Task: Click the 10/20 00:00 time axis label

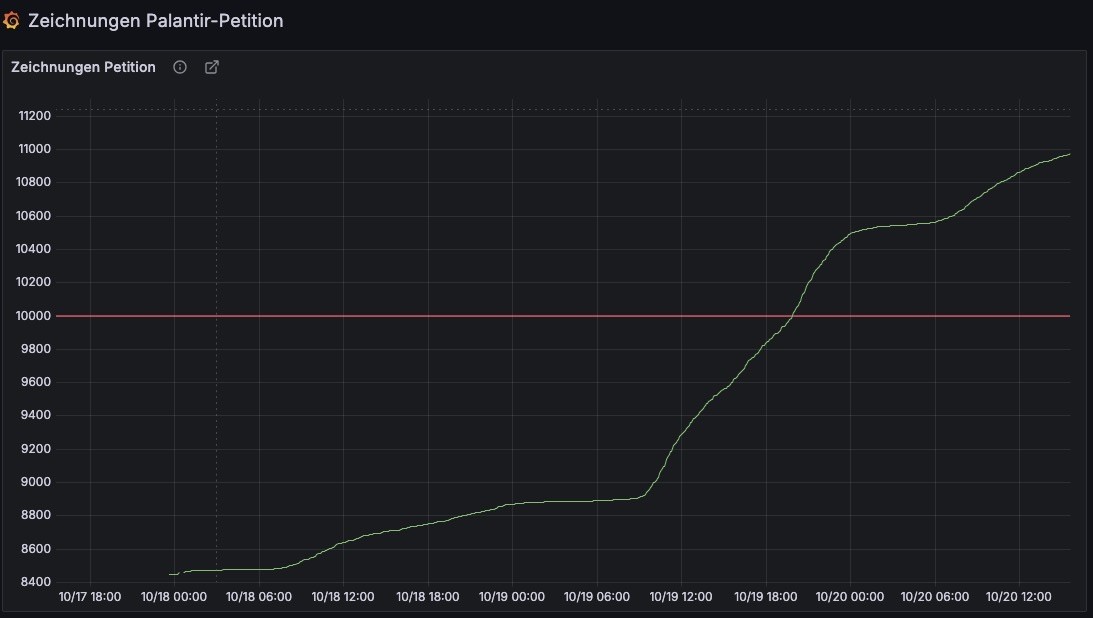Action: 850,597
